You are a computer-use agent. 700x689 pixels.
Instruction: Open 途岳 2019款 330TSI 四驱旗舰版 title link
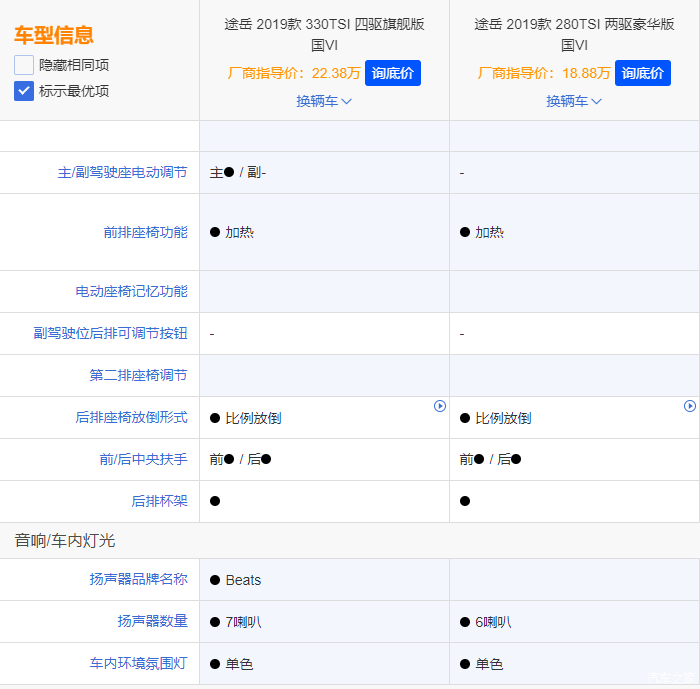click(324, 34)
